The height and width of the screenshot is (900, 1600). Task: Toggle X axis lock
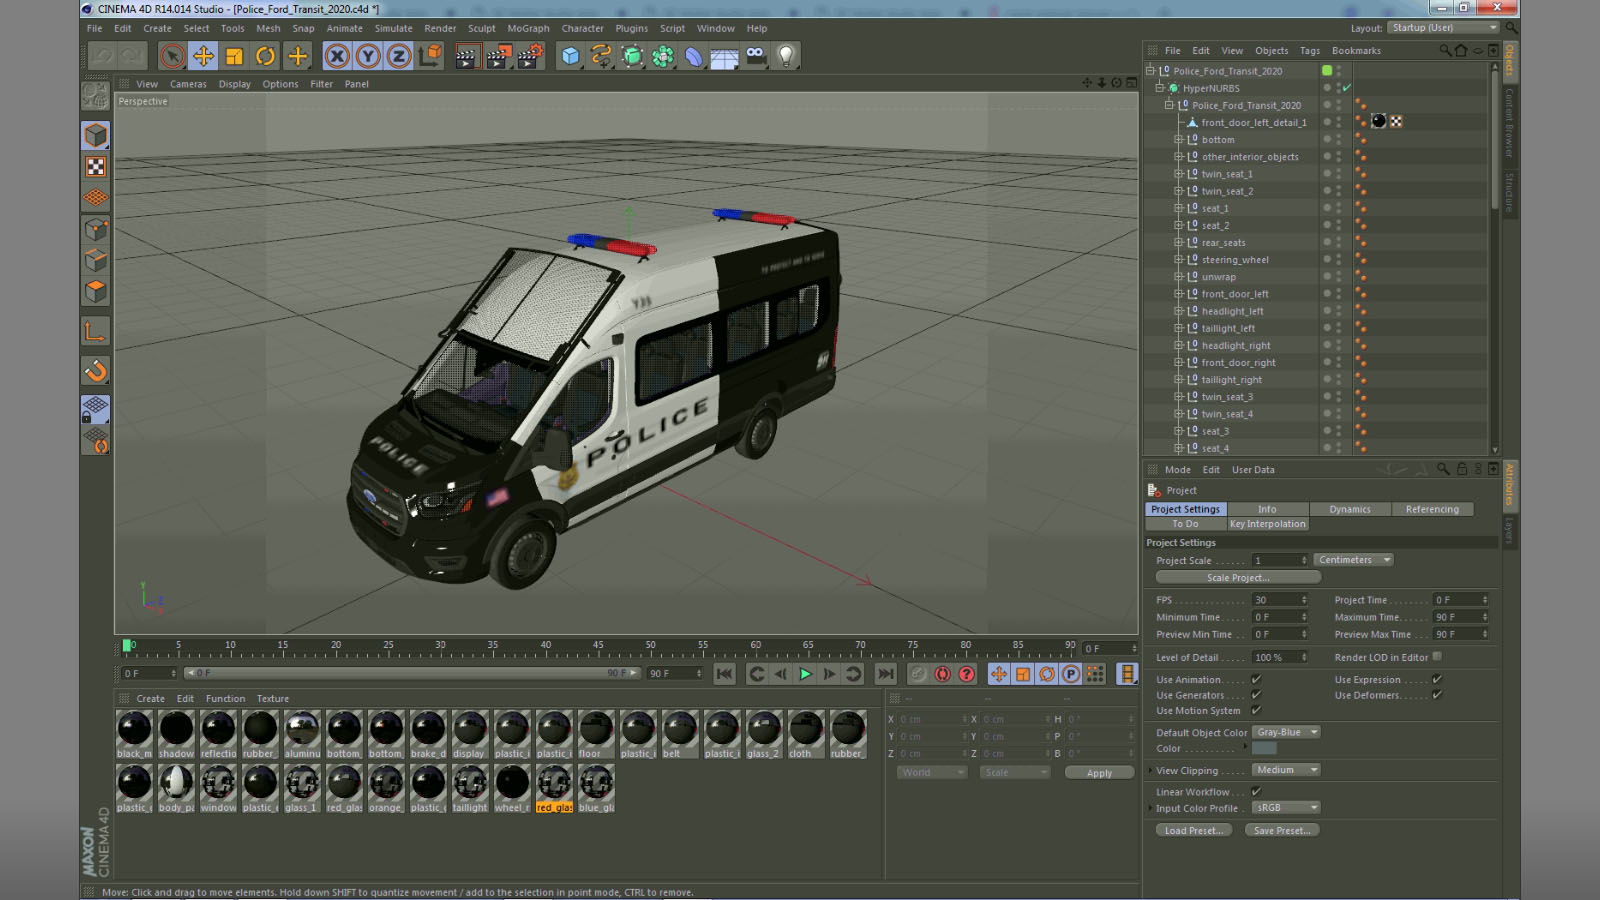337,56
